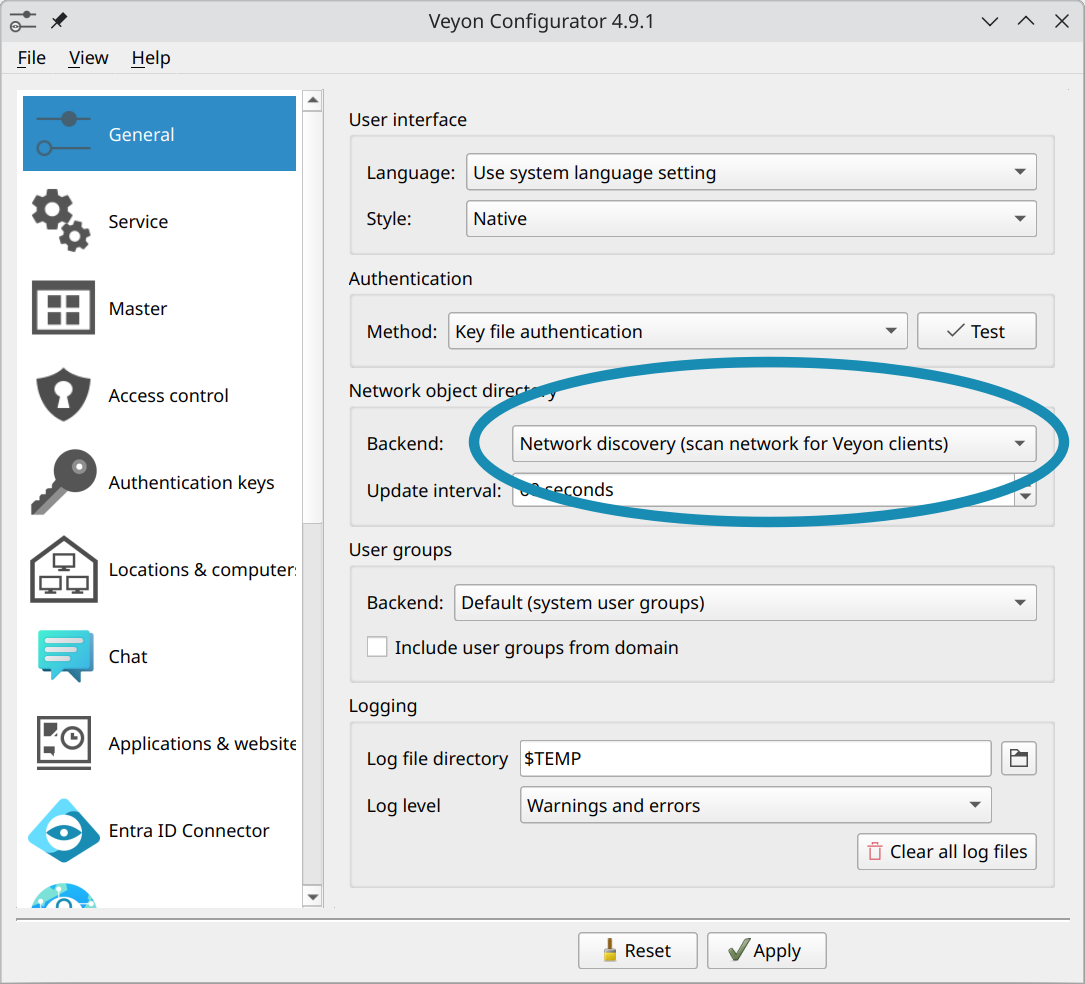Image resolution: width=1085 pixels, height=984 pixels.
Task: Click the Clear all log files button
Action: (946, 851)
